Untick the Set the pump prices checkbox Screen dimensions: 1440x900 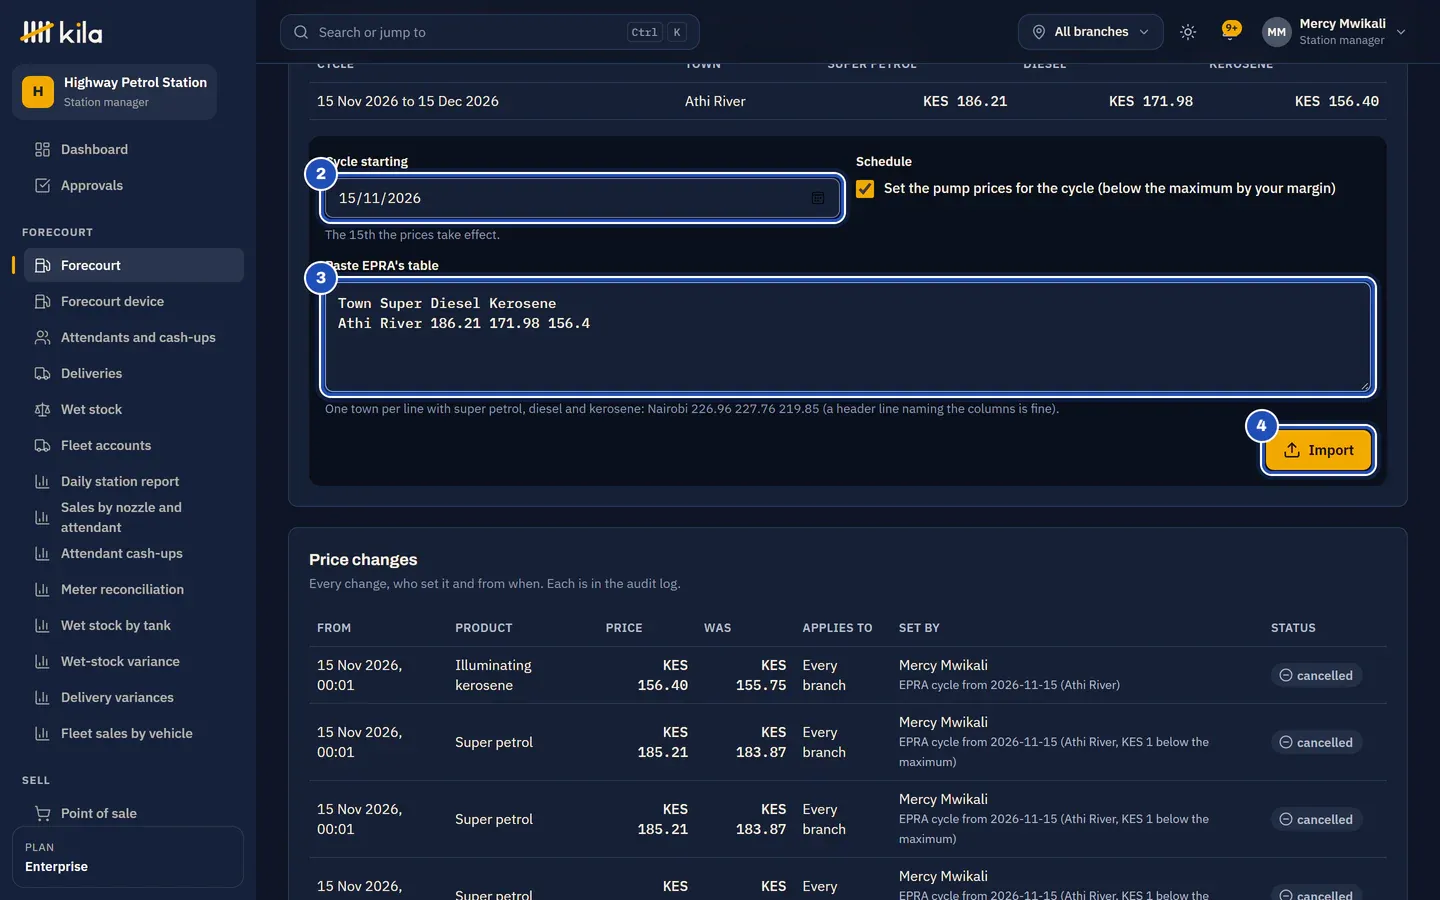click(865, 189)
